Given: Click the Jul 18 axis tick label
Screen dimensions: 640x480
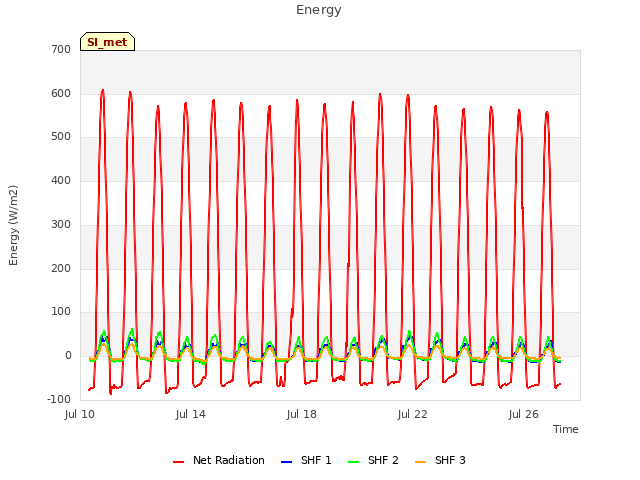Looking at the screenshot, I should point(302,414).
